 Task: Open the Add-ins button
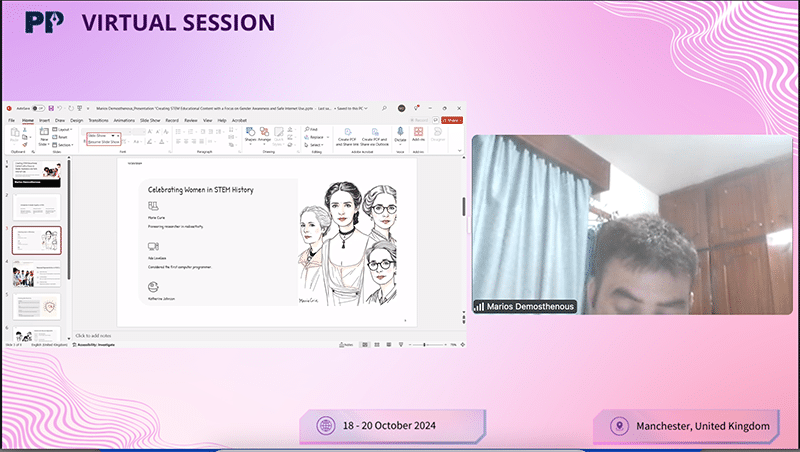click(419, 134)
